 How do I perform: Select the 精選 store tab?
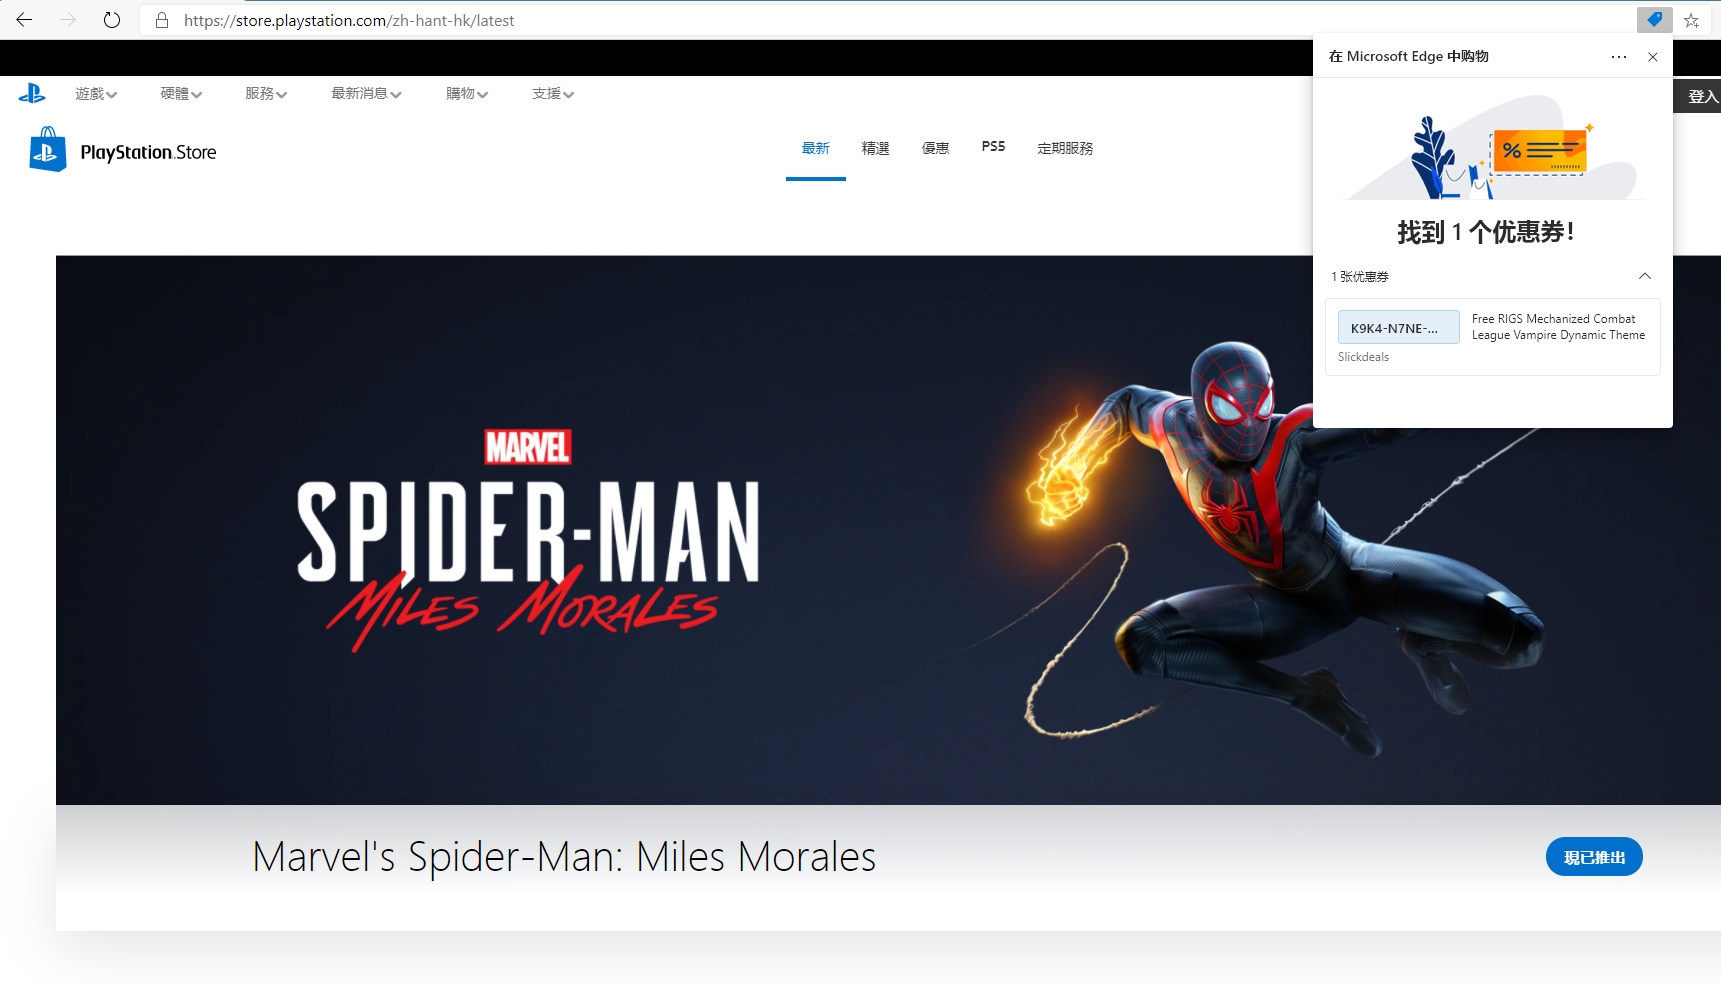(x=875, y=148)
